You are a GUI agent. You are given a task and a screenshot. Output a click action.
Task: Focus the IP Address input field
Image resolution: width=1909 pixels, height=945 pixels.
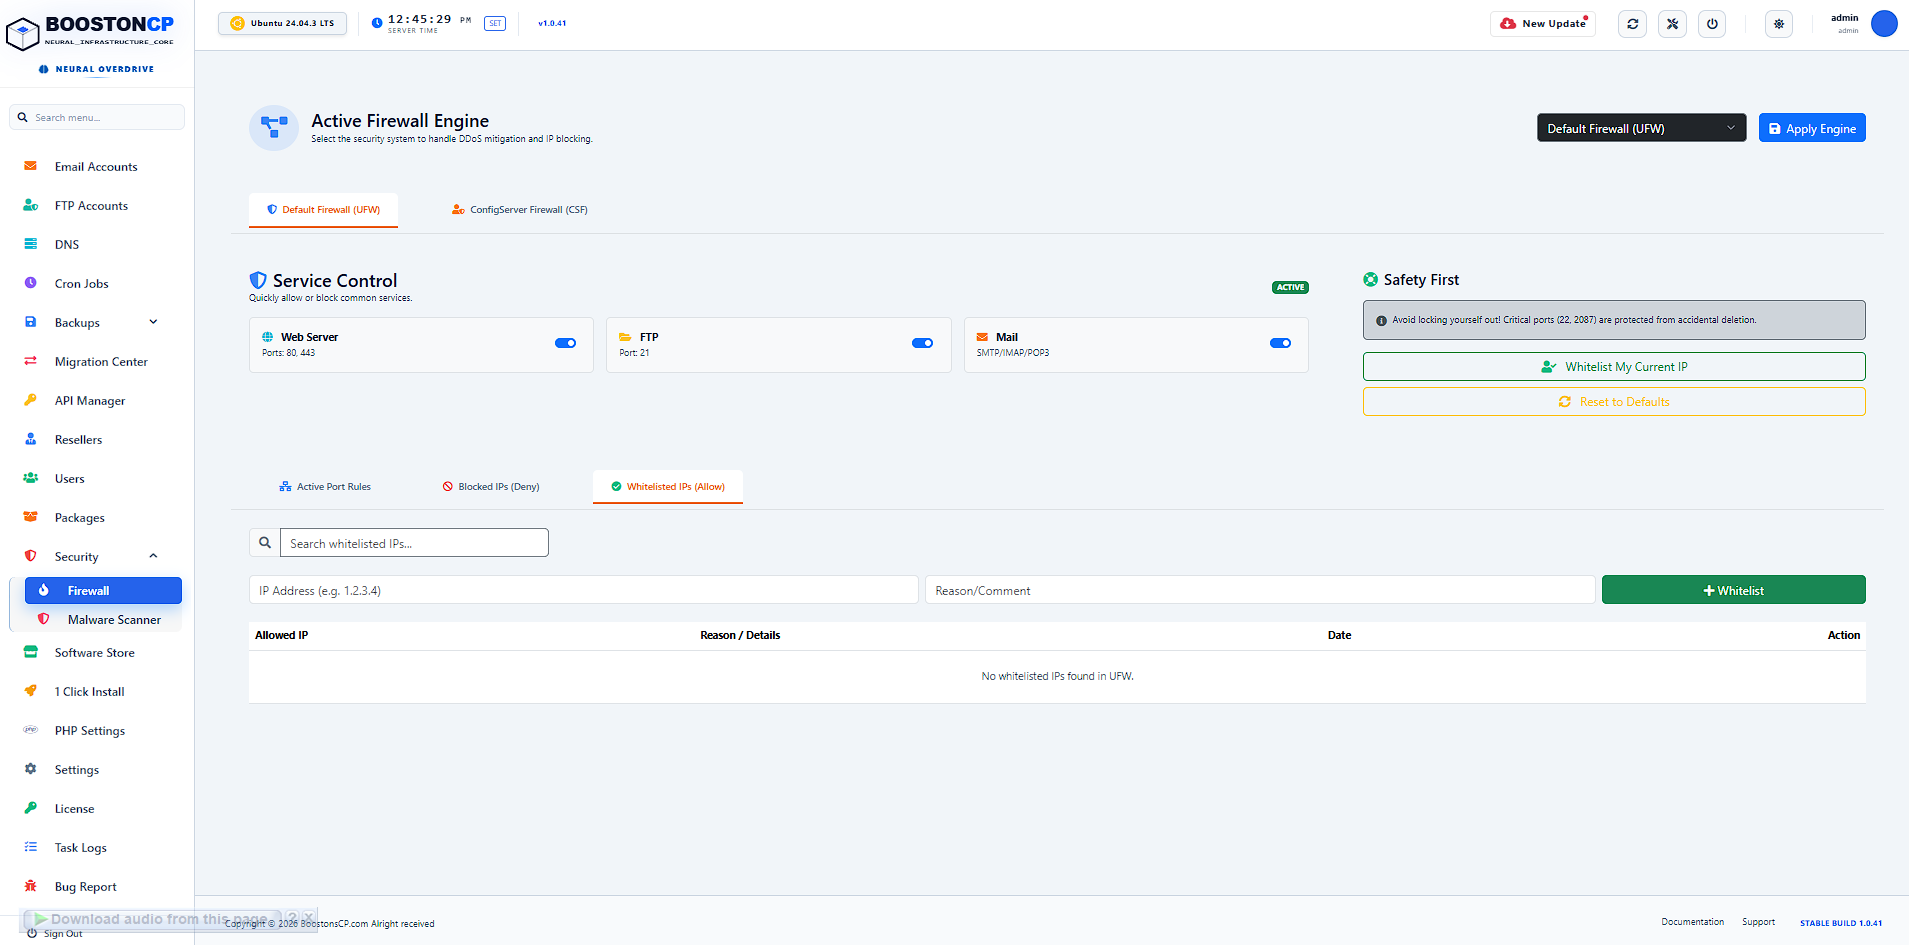pyautogui.click(x=583, y=590)
